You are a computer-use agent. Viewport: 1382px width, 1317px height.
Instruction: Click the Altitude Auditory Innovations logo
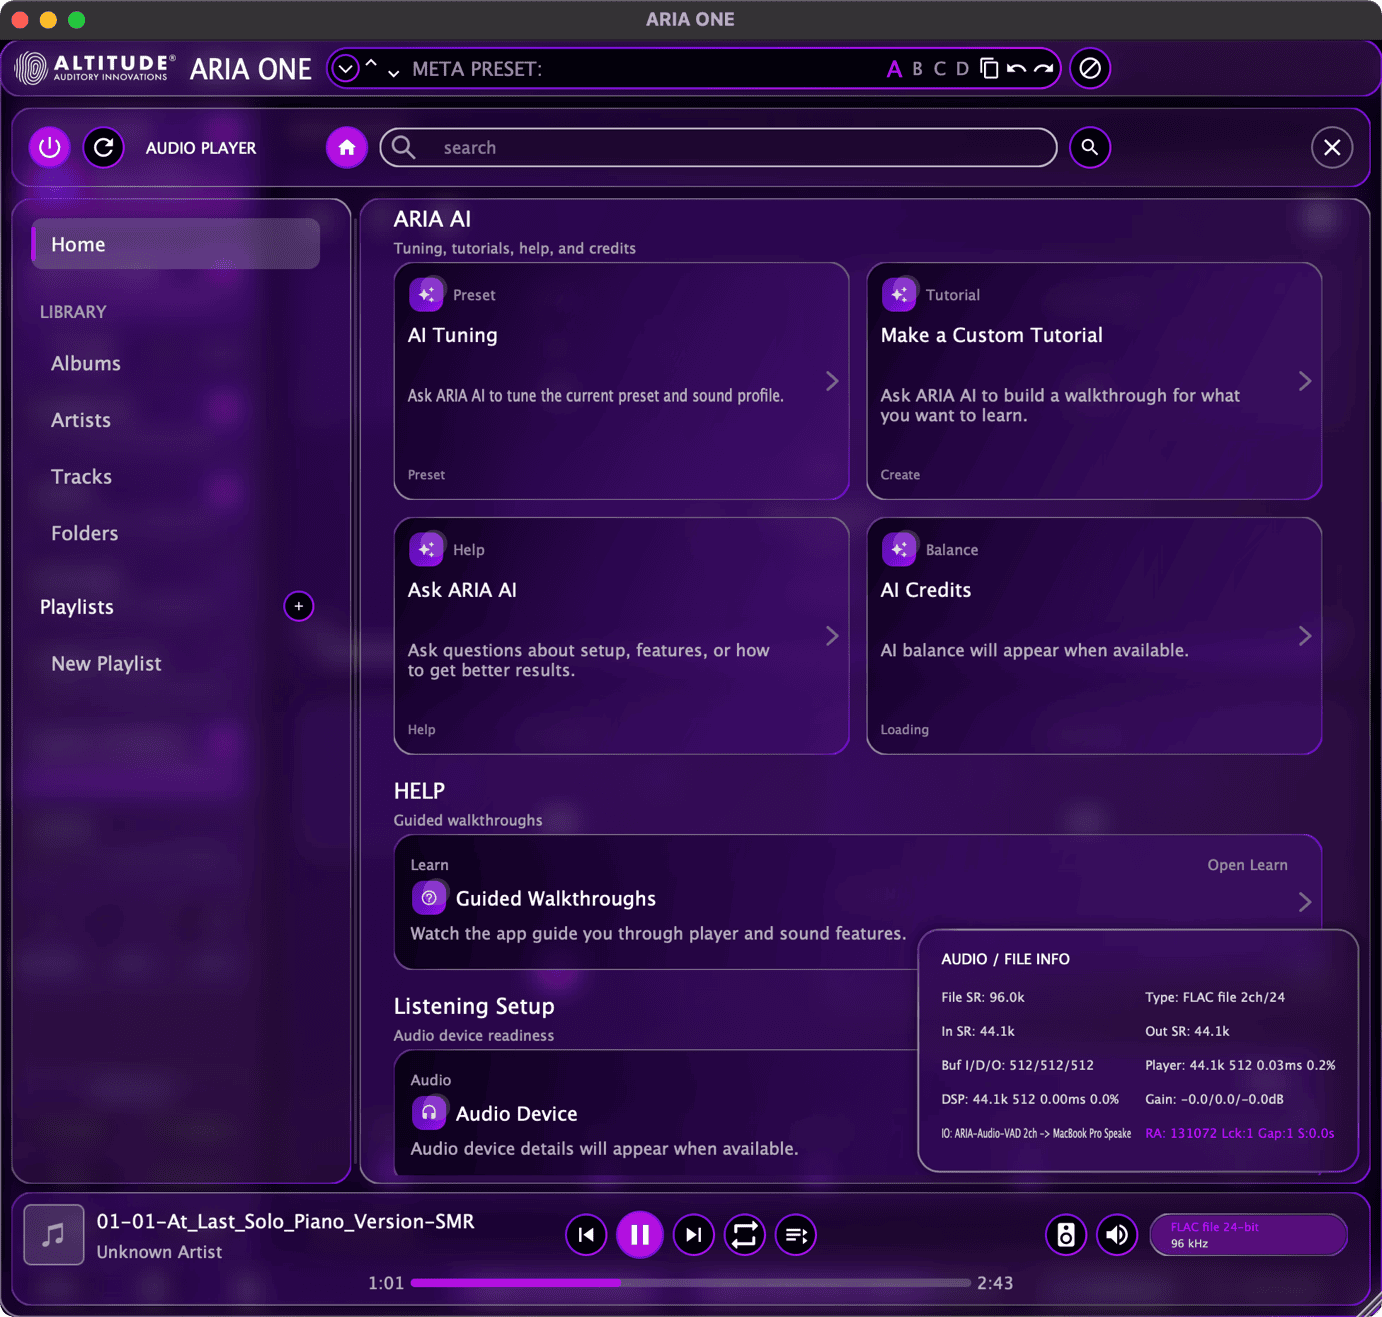(x=96, y=68)
